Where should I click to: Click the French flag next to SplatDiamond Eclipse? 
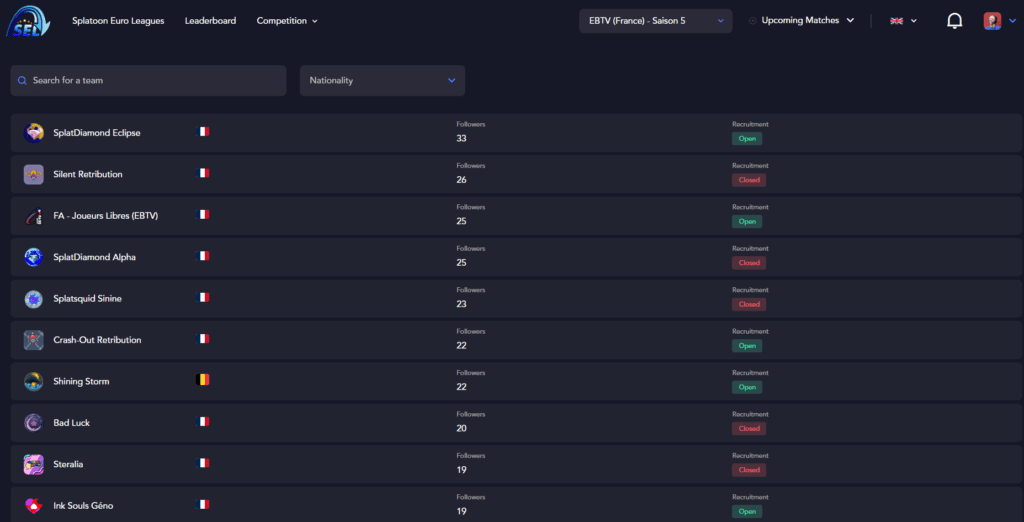tap(202, 131)
